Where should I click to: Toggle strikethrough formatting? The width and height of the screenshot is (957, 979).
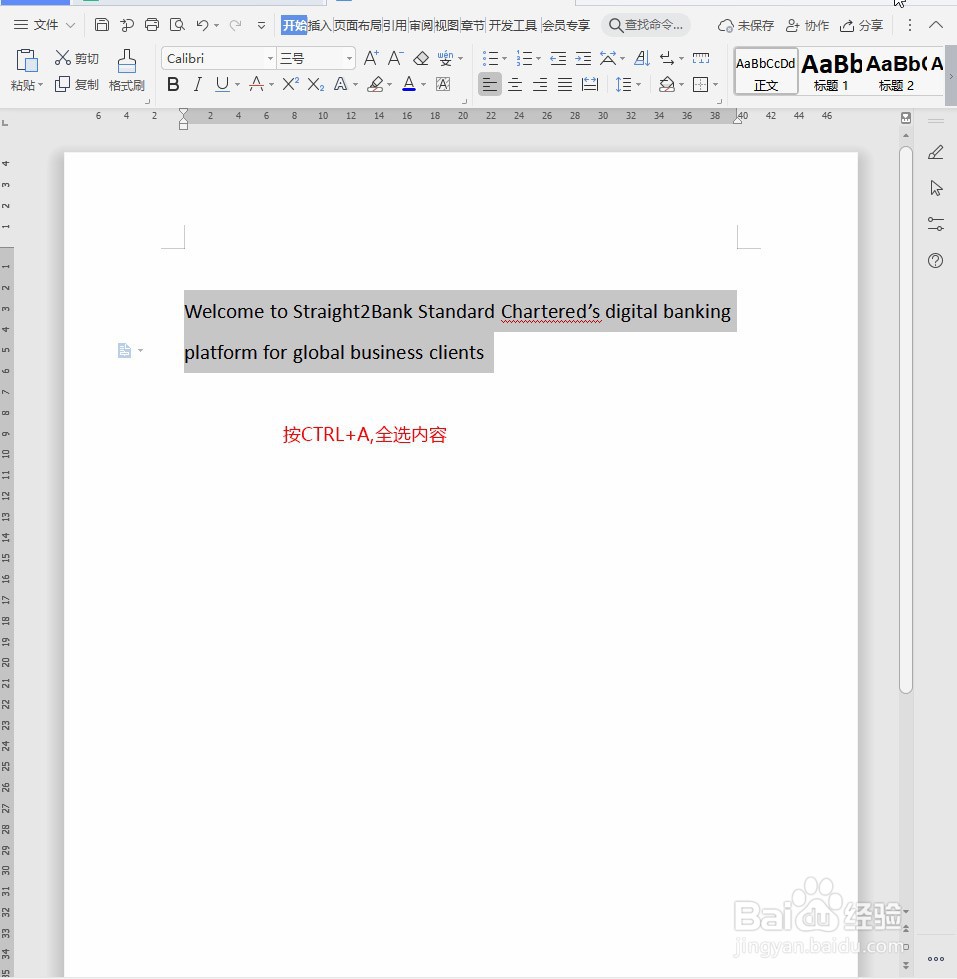[x=256, y=84]
